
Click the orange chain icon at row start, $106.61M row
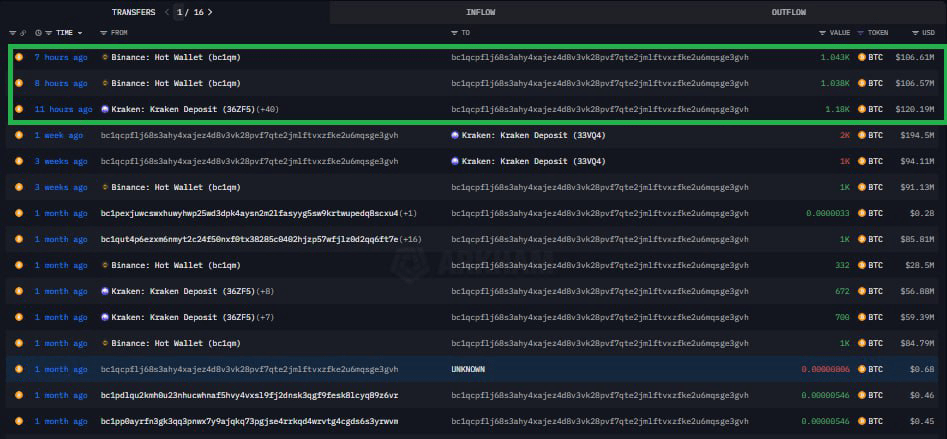tap(19, 57)
